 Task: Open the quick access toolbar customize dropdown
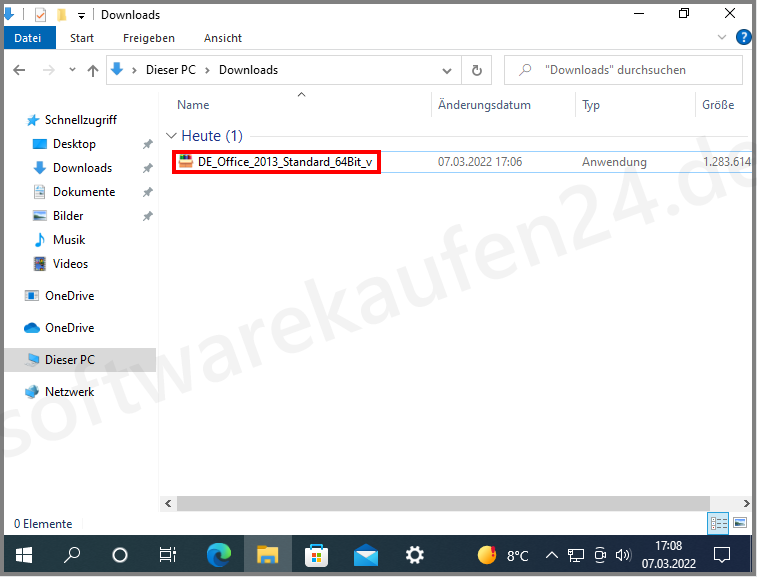[82, 16]
